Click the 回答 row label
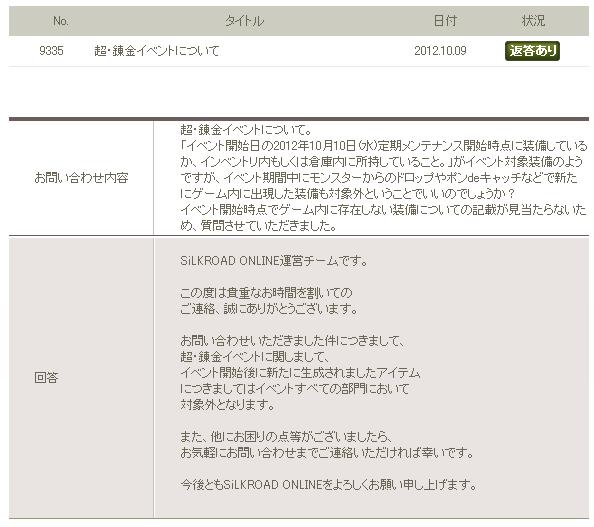Viewport: 594px width, 527px height. pyautogui.click(x=46, y=377)
